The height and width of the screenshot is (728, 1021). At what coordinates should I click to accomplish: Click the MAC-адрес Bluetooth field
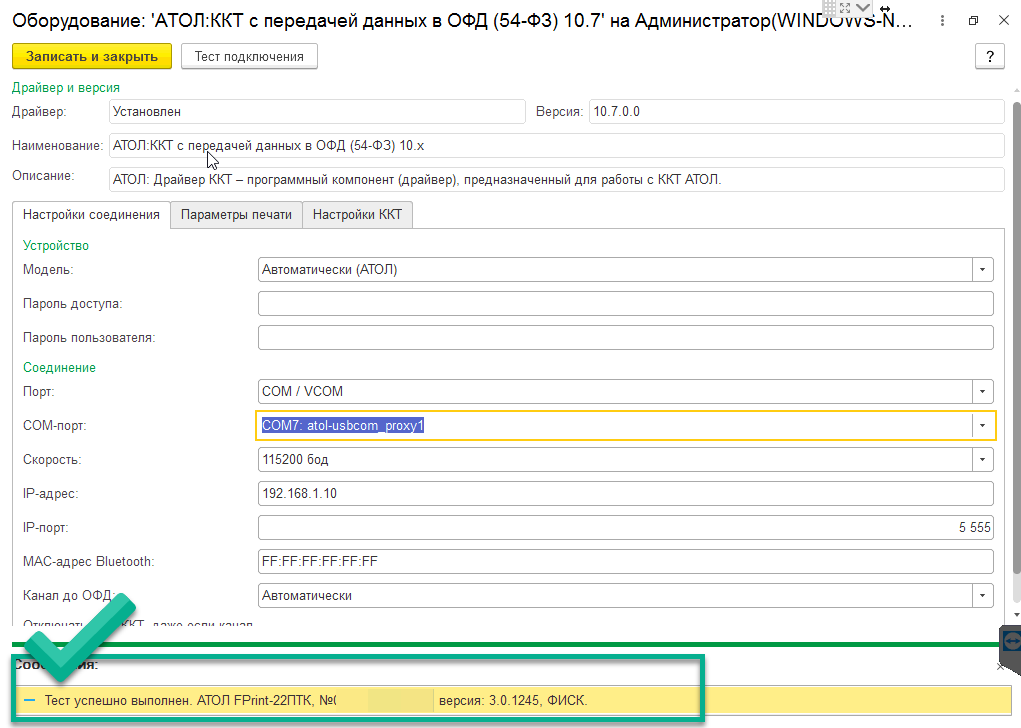click(x=626, y=561)
